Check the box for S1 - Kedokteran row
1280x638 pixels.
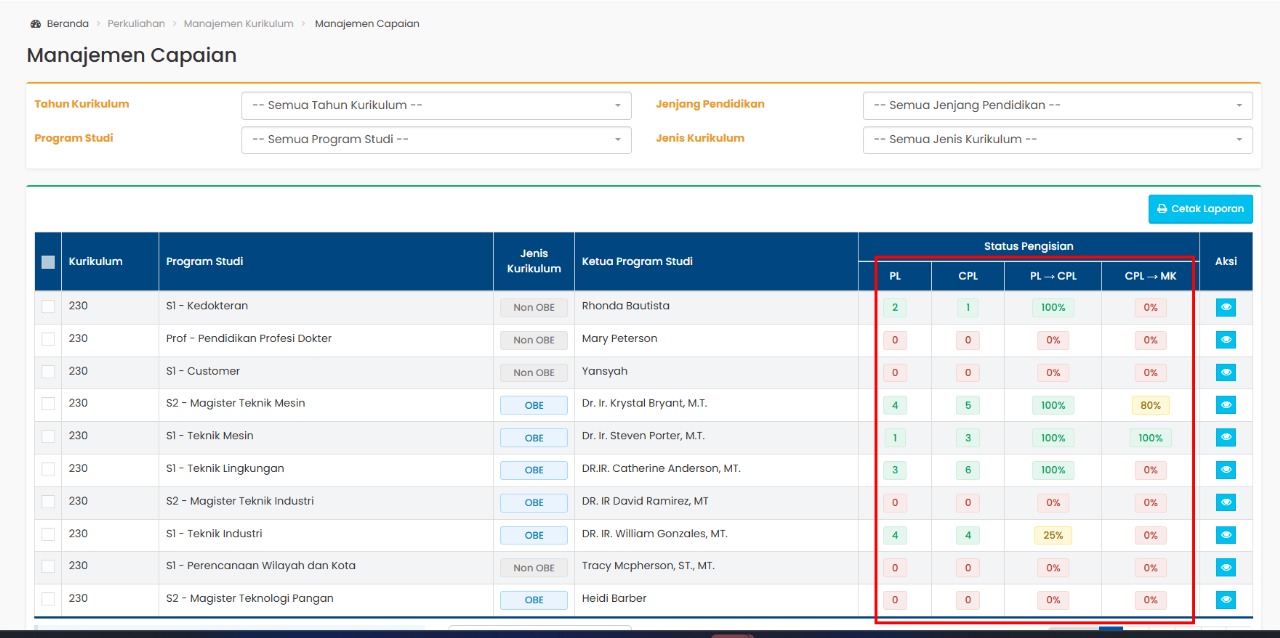pos(48,306)
